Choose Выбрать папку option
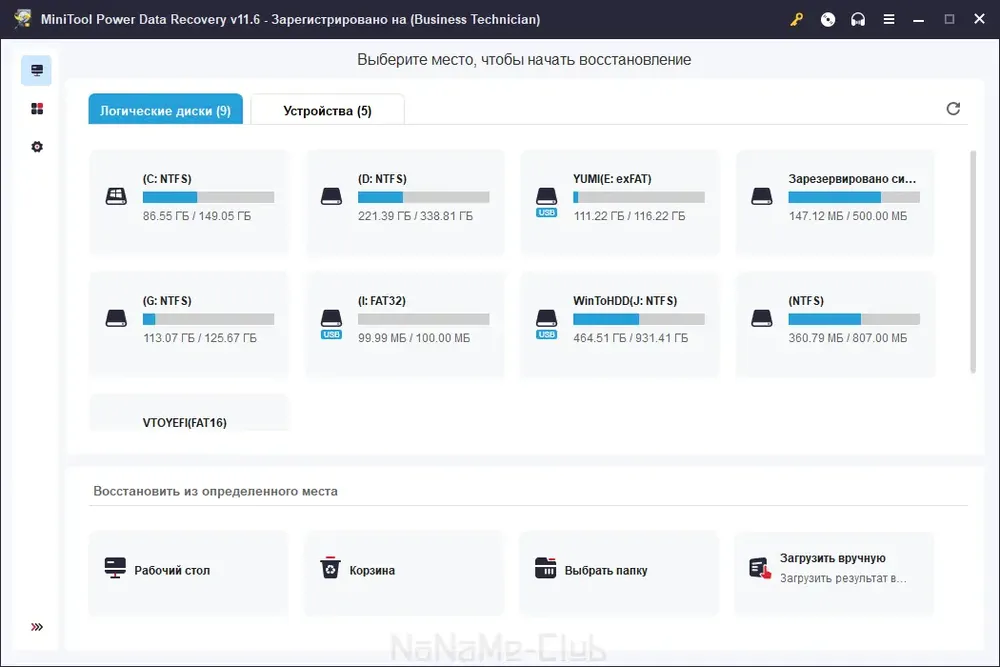Viewport: 1000px width, 667px height. coord(619,572)
